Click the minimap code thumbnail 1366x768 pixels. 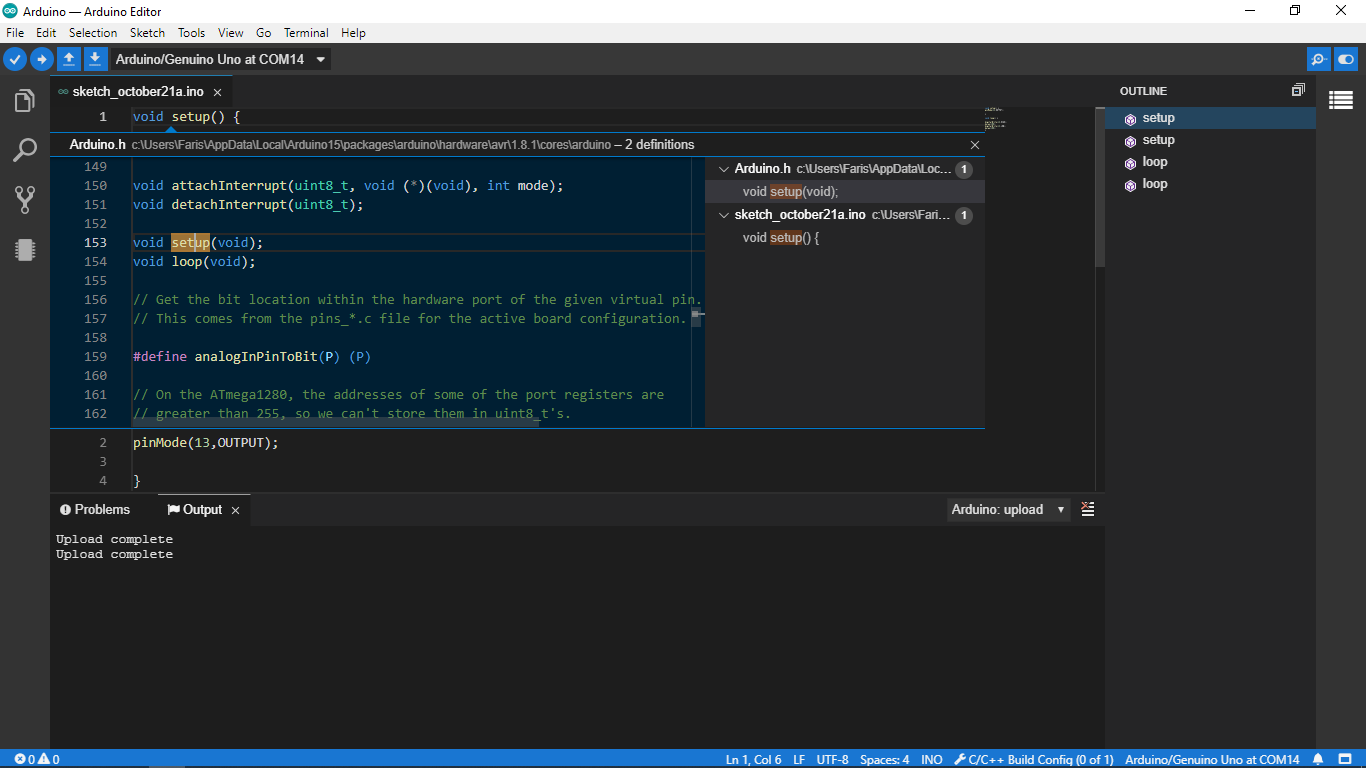[x=995, y=118]
